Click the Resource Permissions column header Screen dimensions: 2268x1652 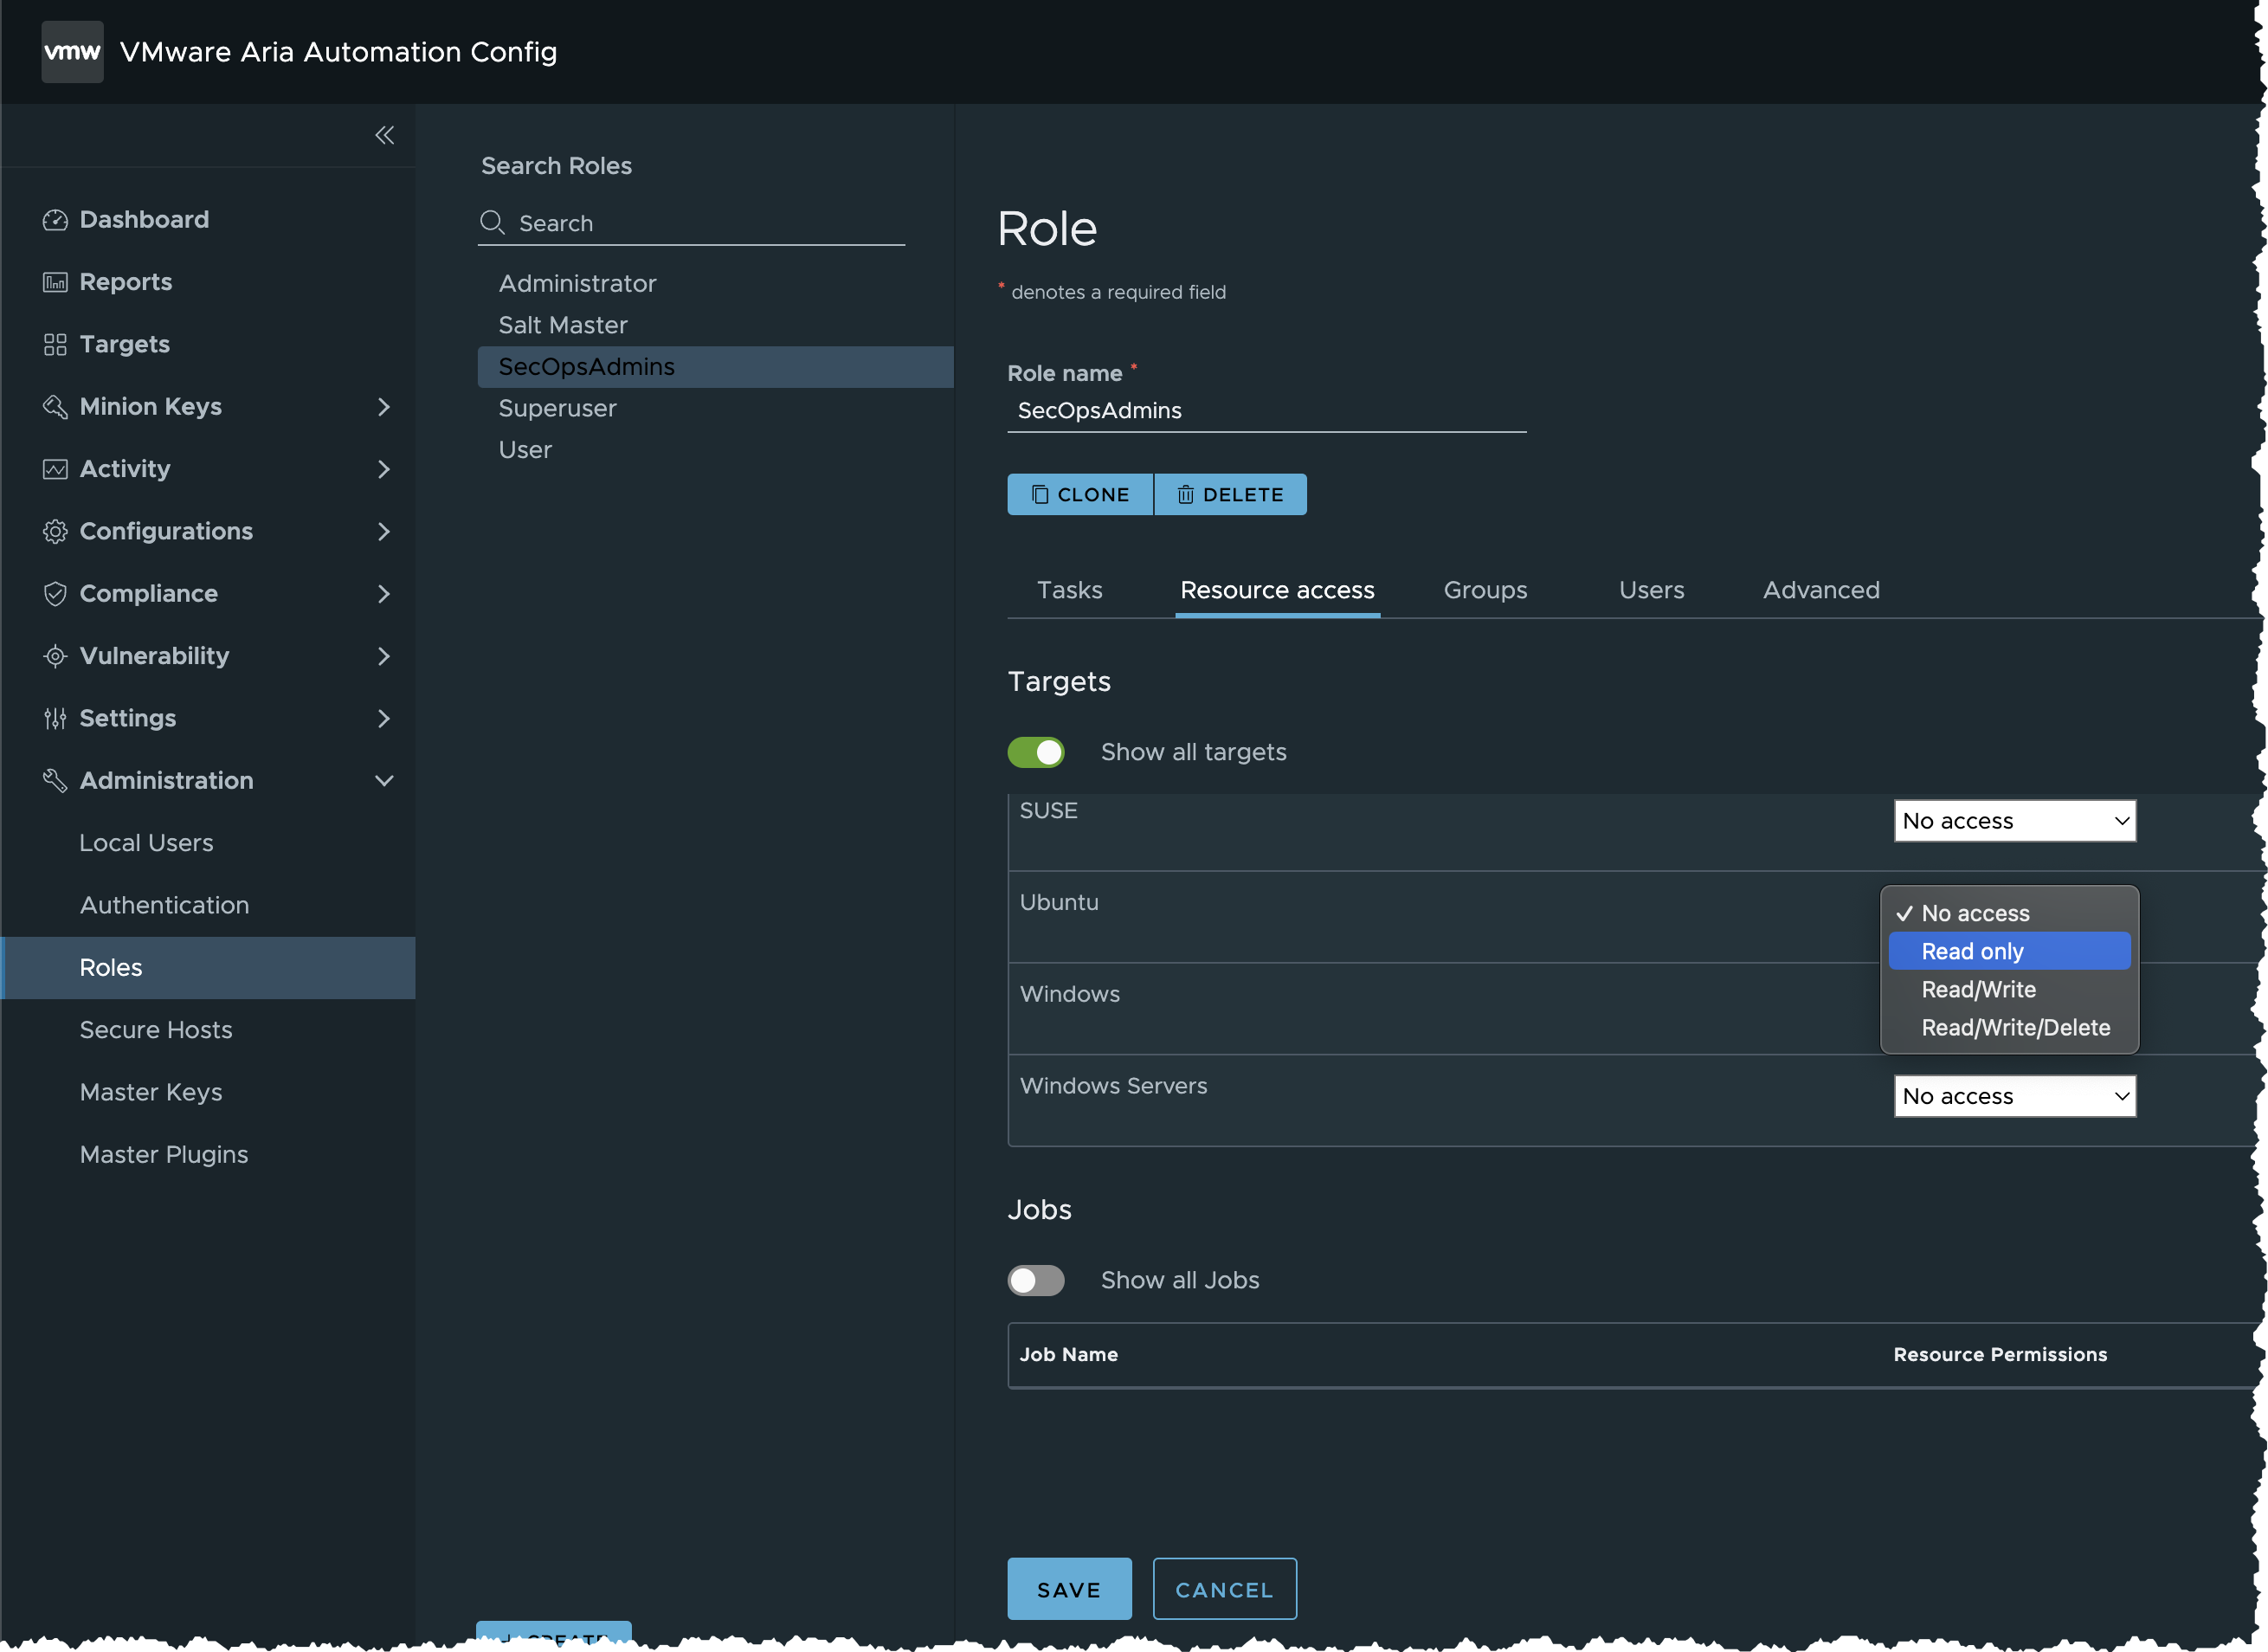point(1999,1354)
